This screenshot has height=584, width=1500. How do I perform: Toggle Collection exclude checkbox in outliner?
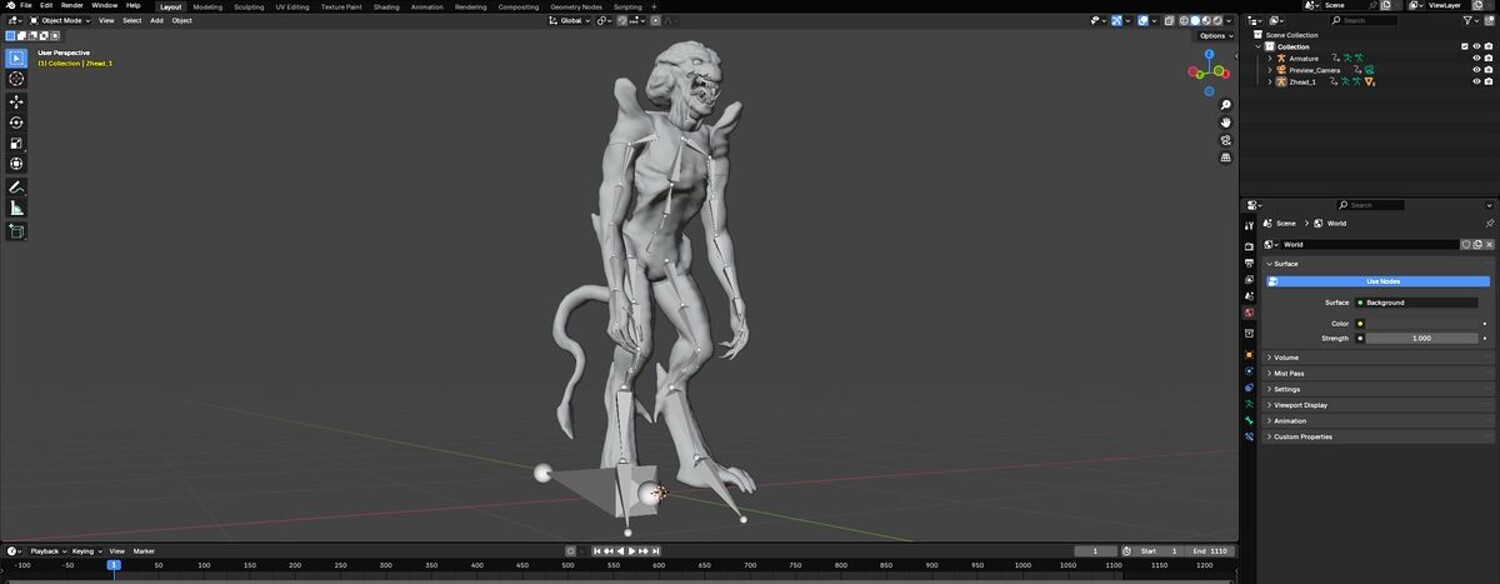coord(1465,47)
